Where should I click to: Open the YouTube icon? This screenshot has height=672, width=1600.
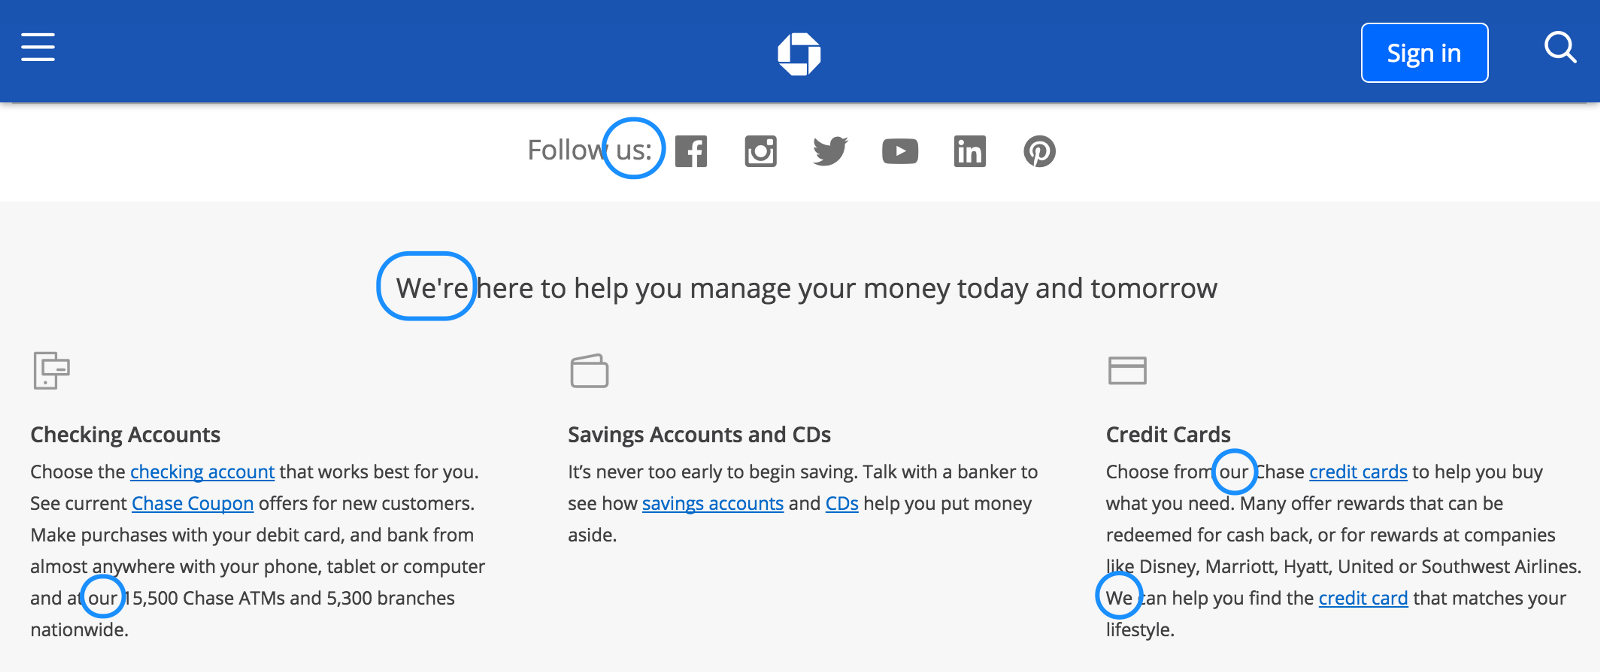pyautogui.click(x=900, y=151)
